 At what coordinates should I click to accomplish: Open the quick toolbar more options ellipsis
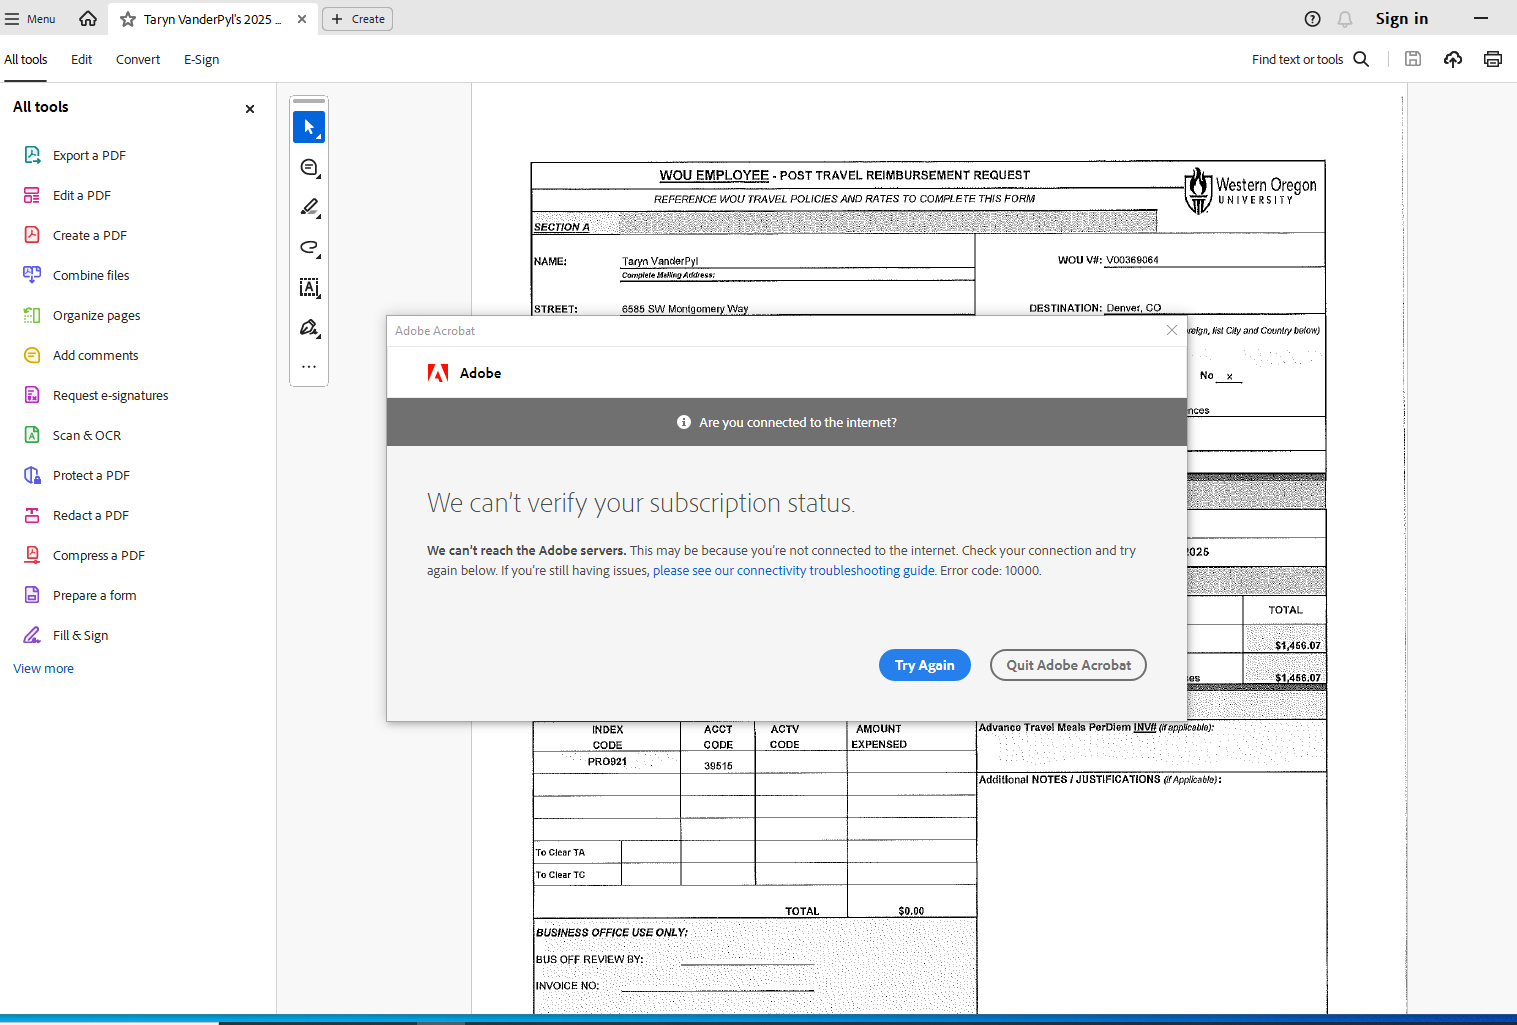click(309, 366)
